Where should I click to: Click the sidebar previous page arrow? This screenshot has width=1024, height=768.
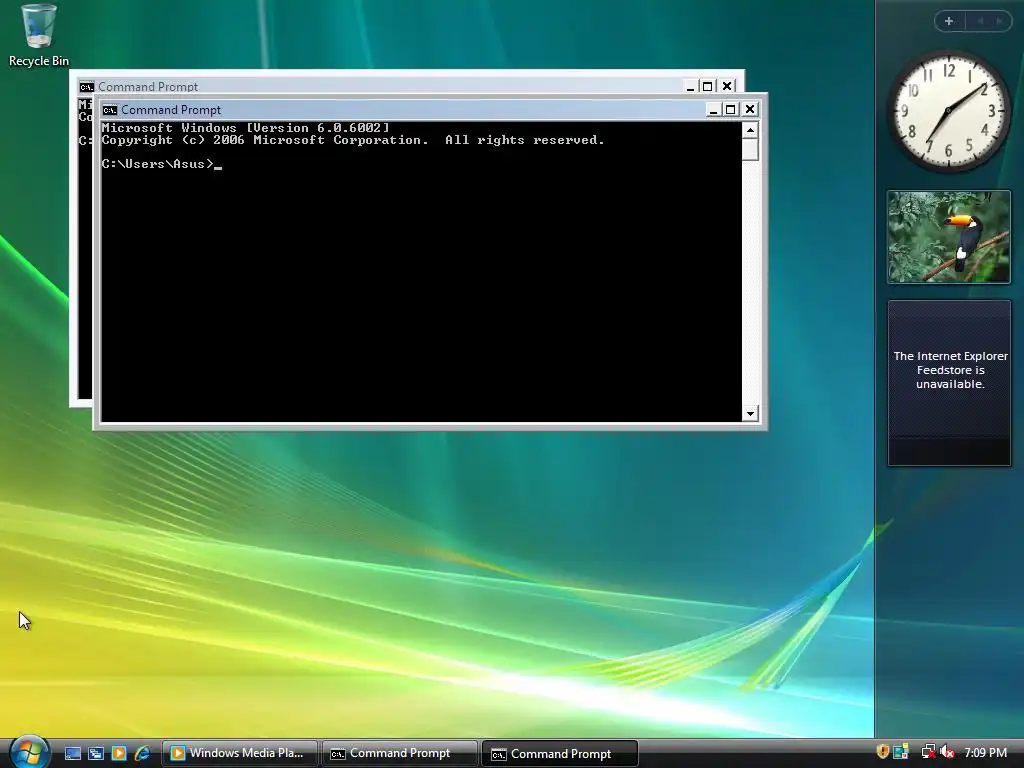(980, 21)
